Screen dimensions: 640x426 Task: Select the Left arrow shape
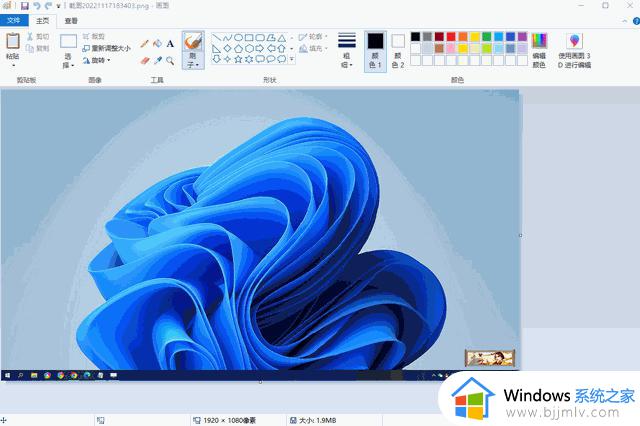[x=271, y=49]
